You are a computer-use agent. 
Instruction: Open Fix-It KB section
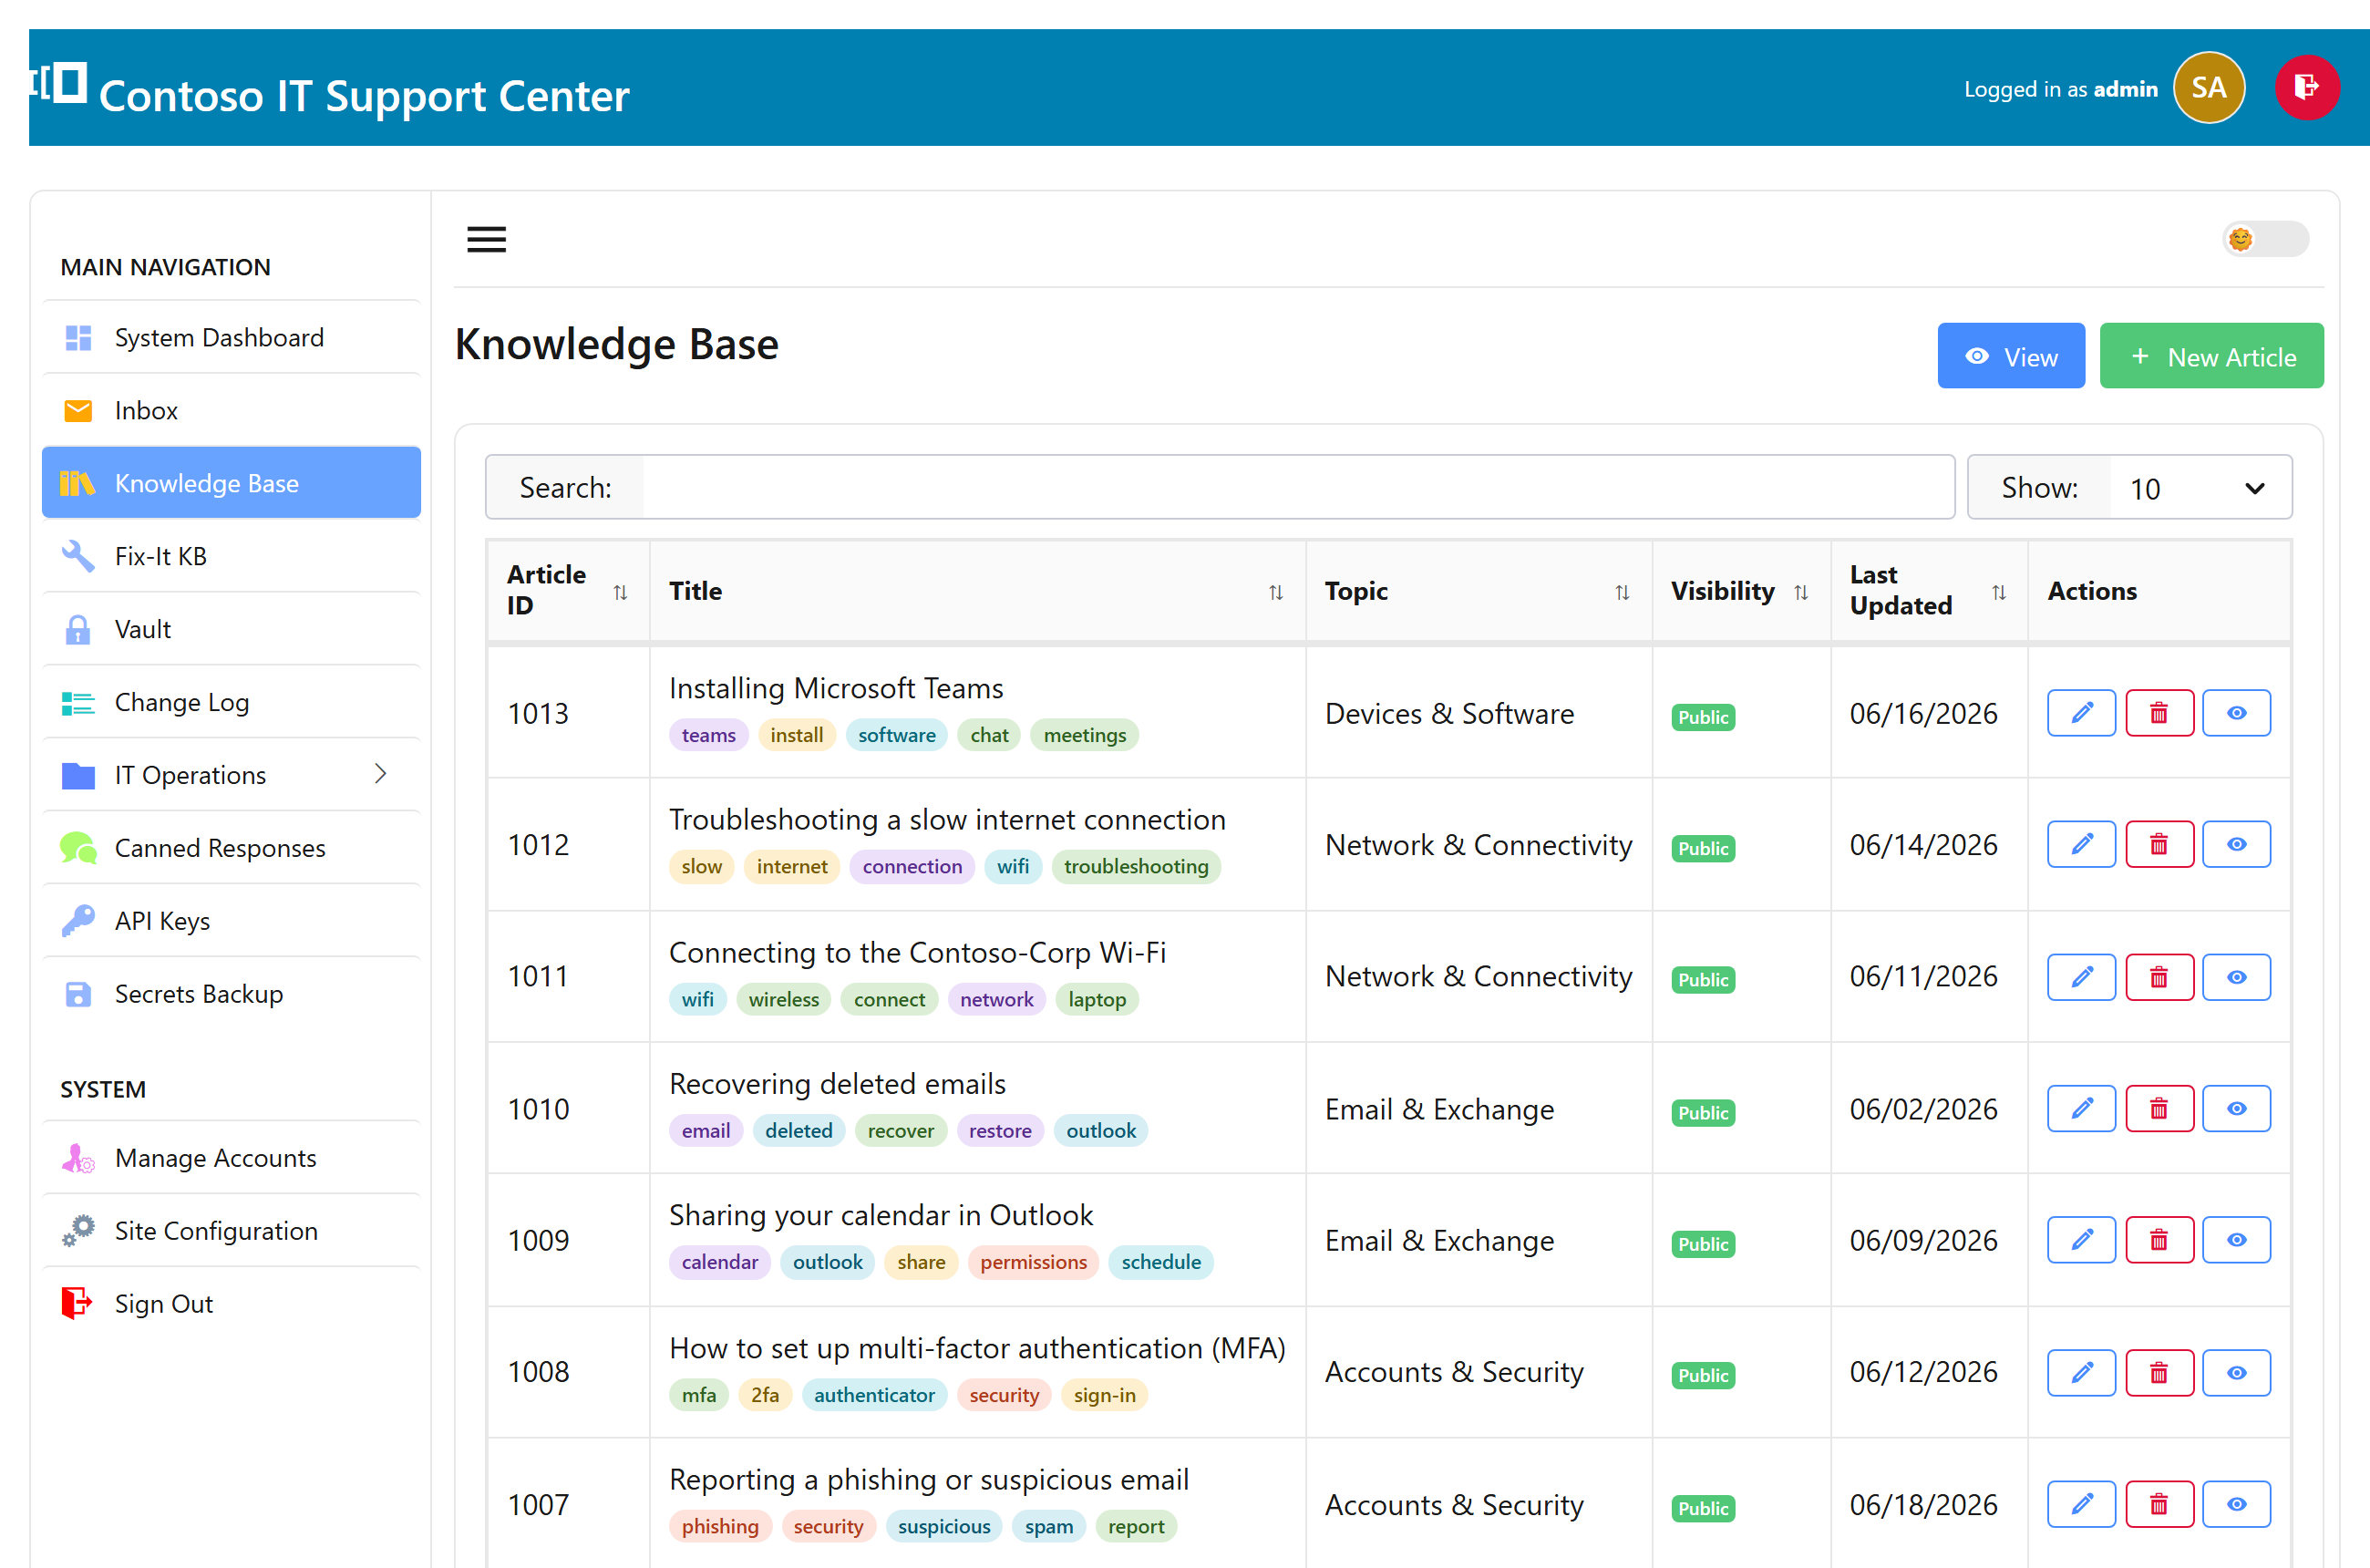coord(231,556)
